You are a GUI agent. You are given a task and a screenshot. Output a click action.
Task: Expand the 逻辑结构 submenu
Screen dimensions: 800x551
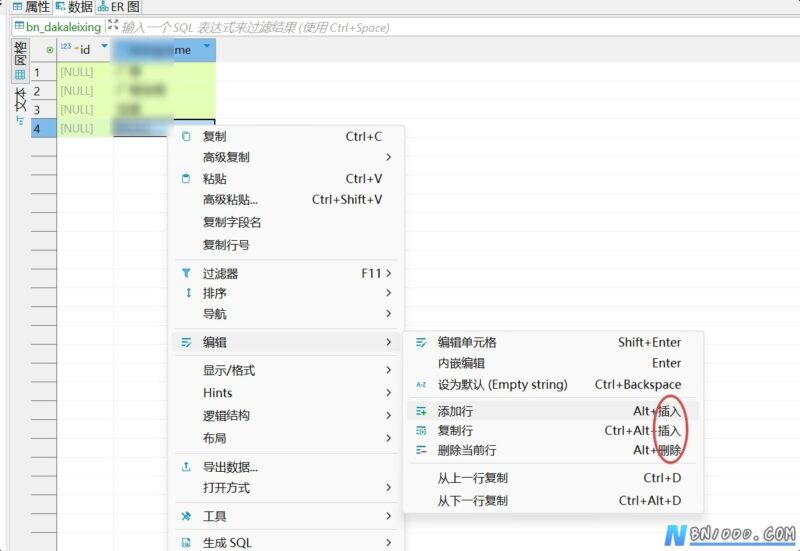(x=389, y=415)
